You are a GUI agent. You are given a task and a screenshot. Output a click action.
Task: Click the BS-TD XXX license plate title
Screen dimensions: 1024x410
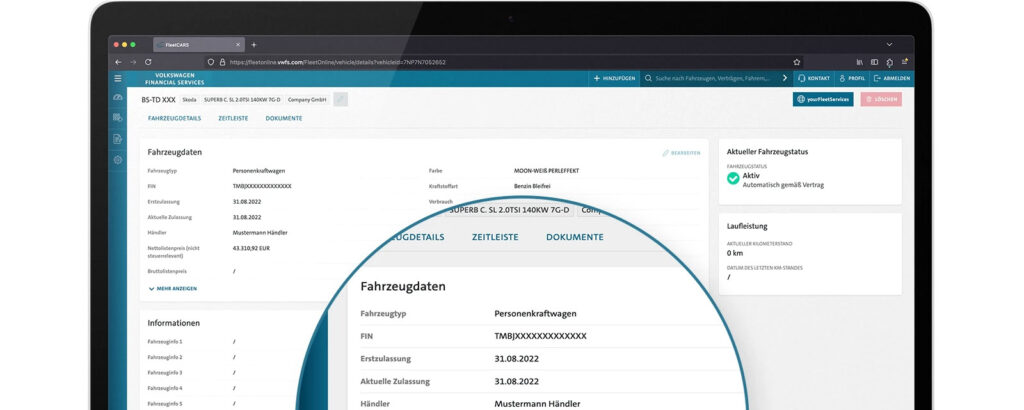159,100
